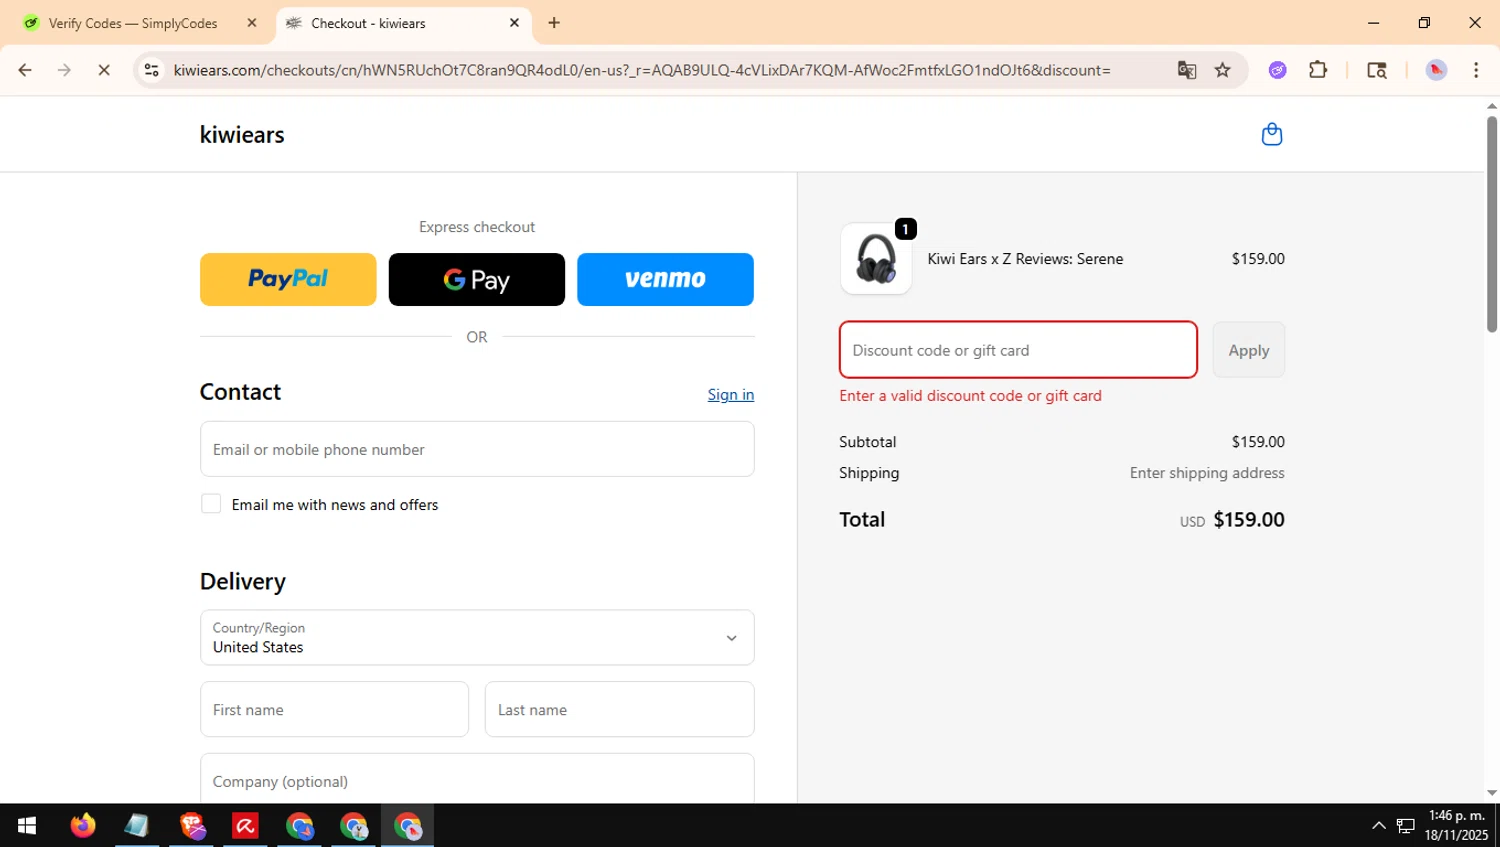Open the first Chrome taskbar icon

click(x=300, y=826)
